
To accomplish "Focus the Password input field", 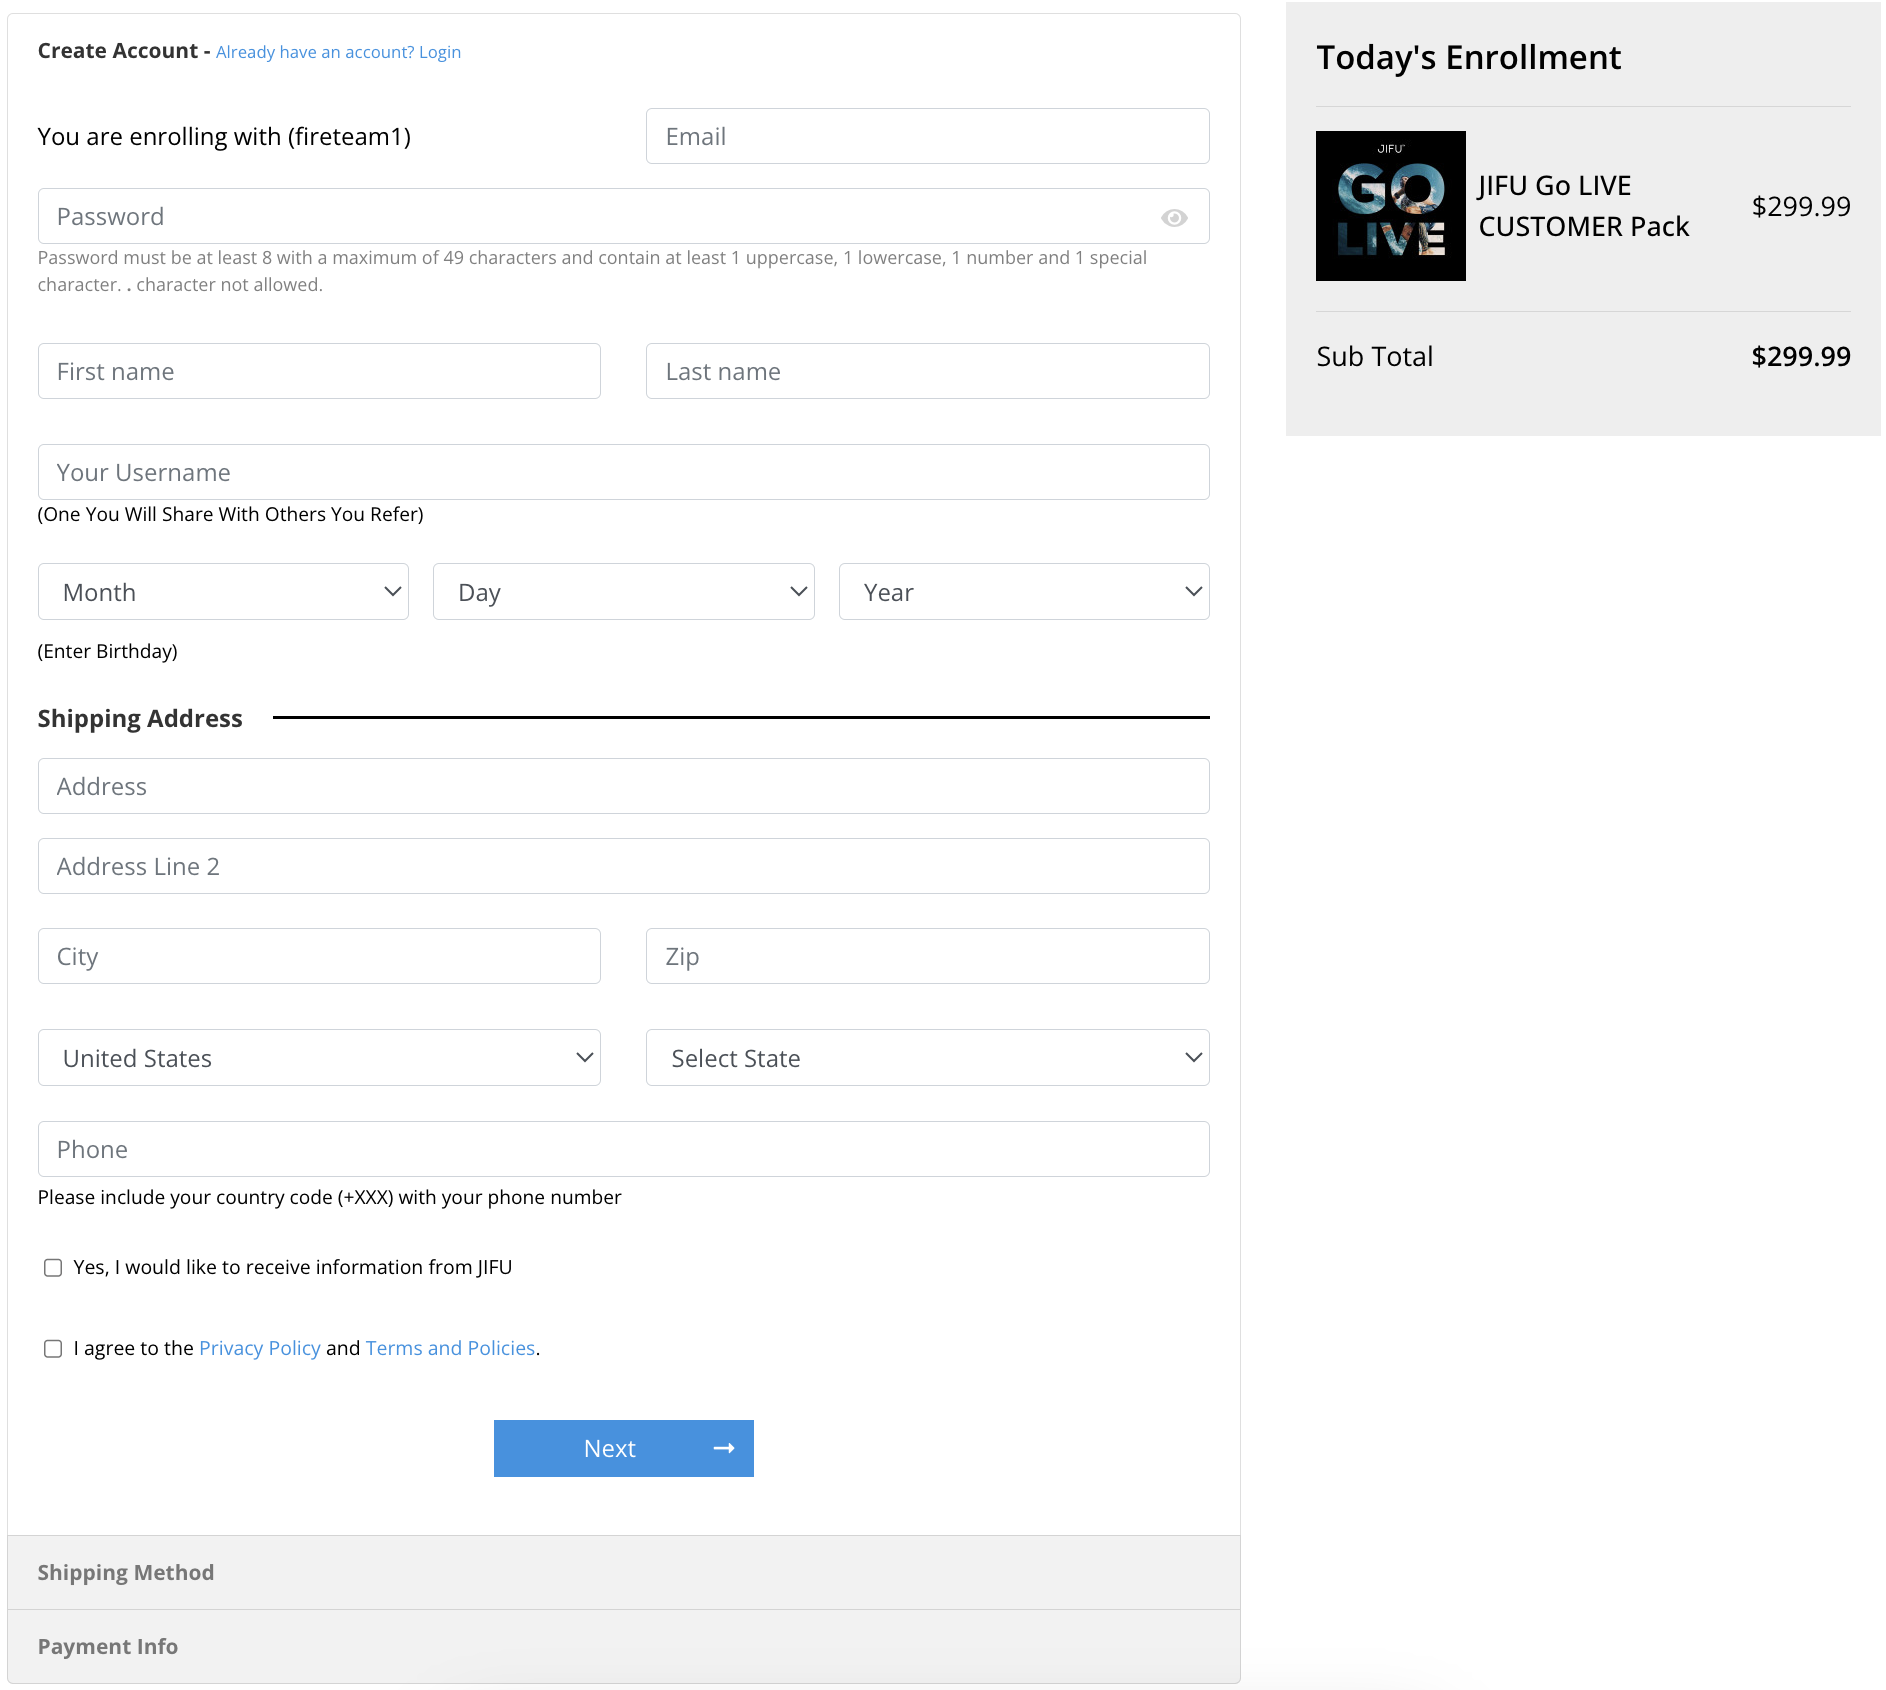I will point(623,216).
